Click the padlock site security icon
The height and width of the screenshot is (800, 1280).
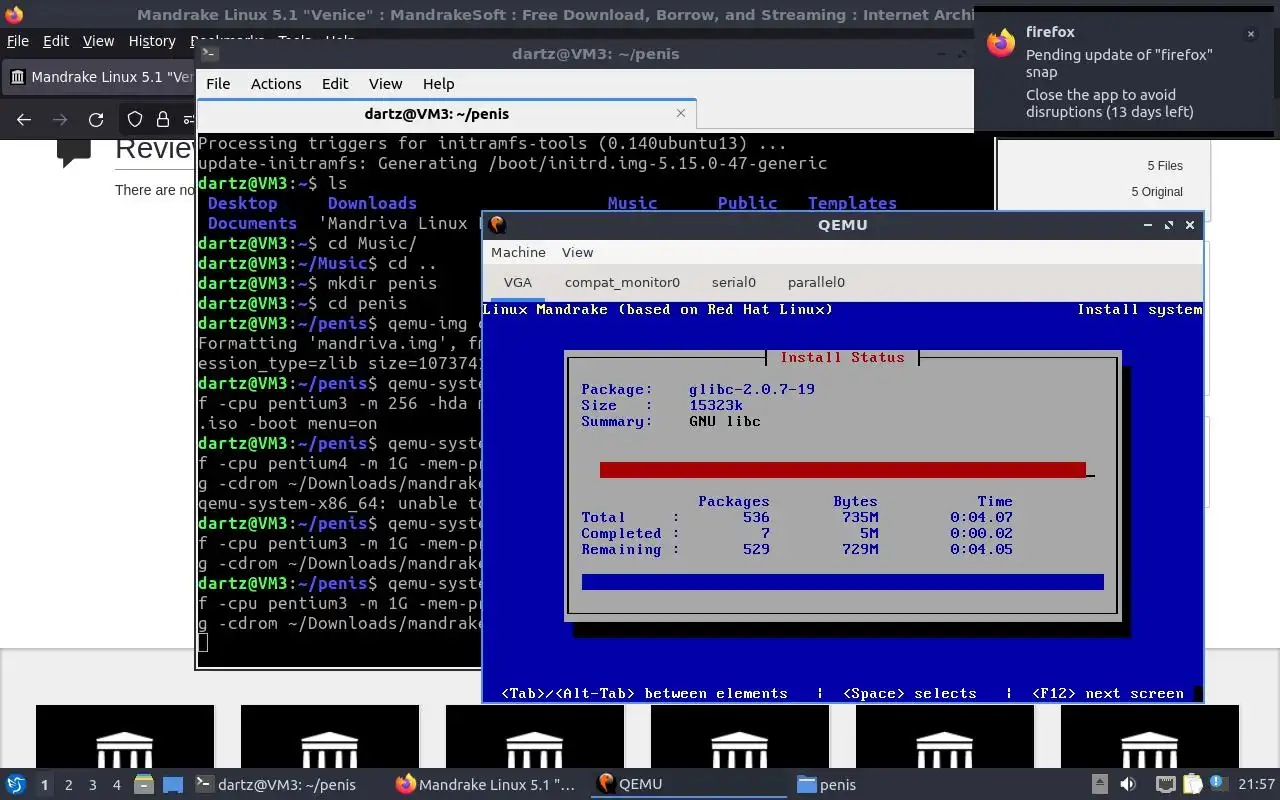163,120
